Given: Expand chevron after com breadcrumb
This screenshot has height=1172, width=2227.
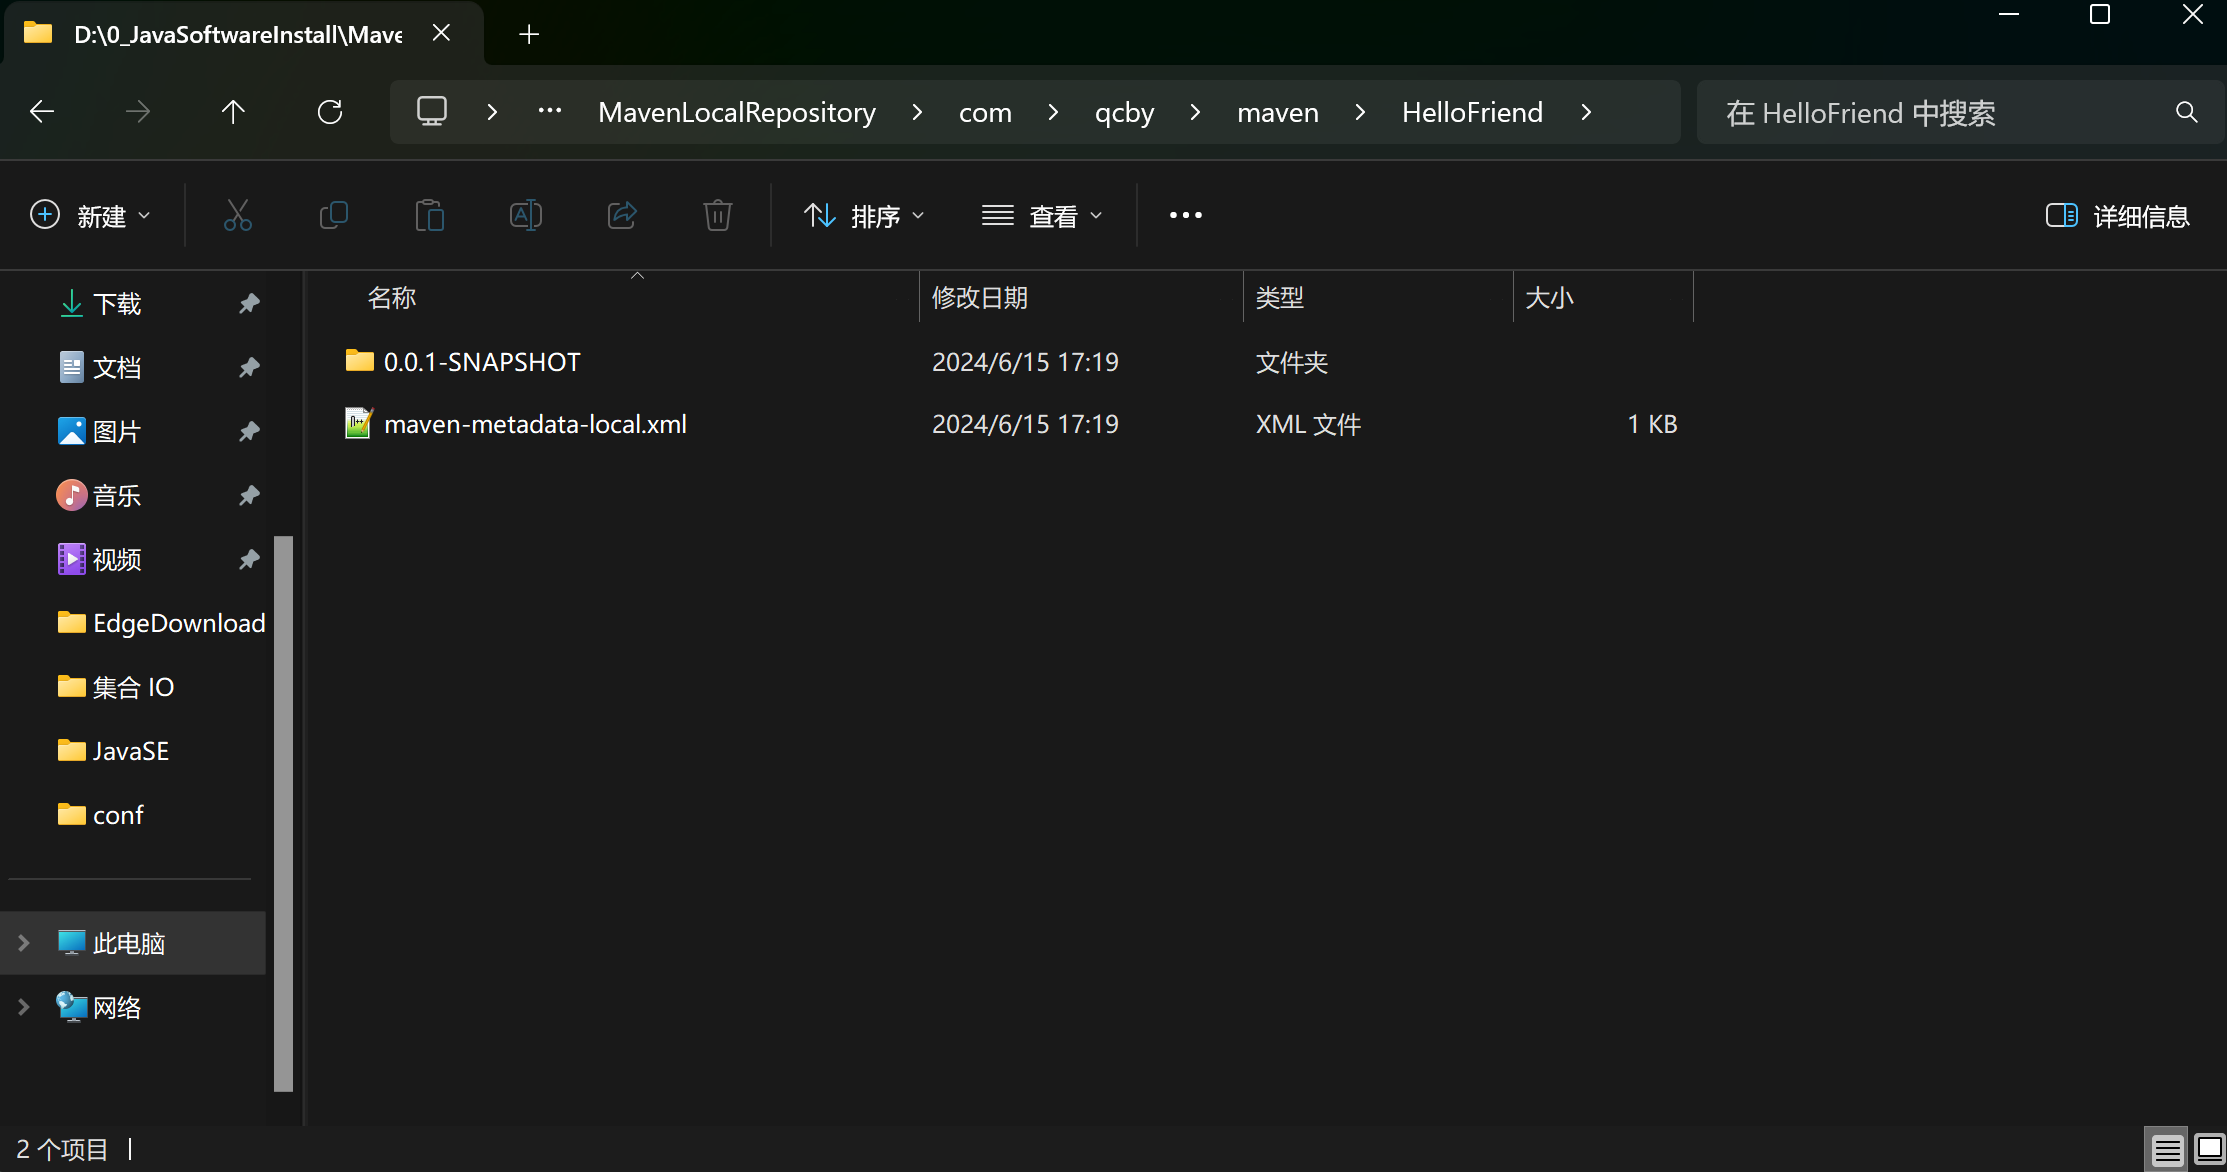Looking at the screenshot, I should coord(1053,112).
